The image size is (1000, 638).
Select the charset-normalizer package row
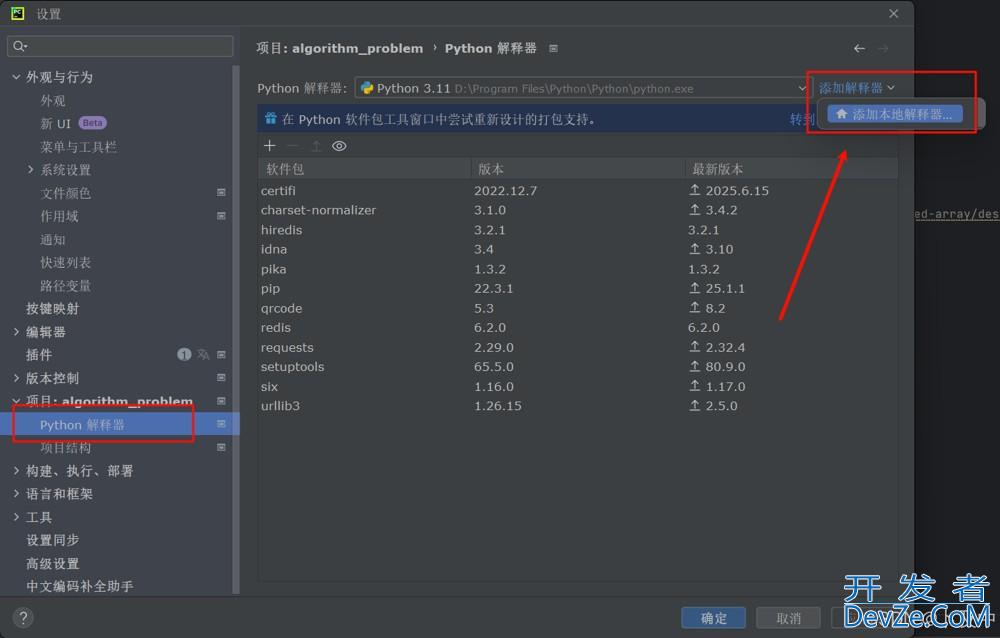click(x=578, y=210)
